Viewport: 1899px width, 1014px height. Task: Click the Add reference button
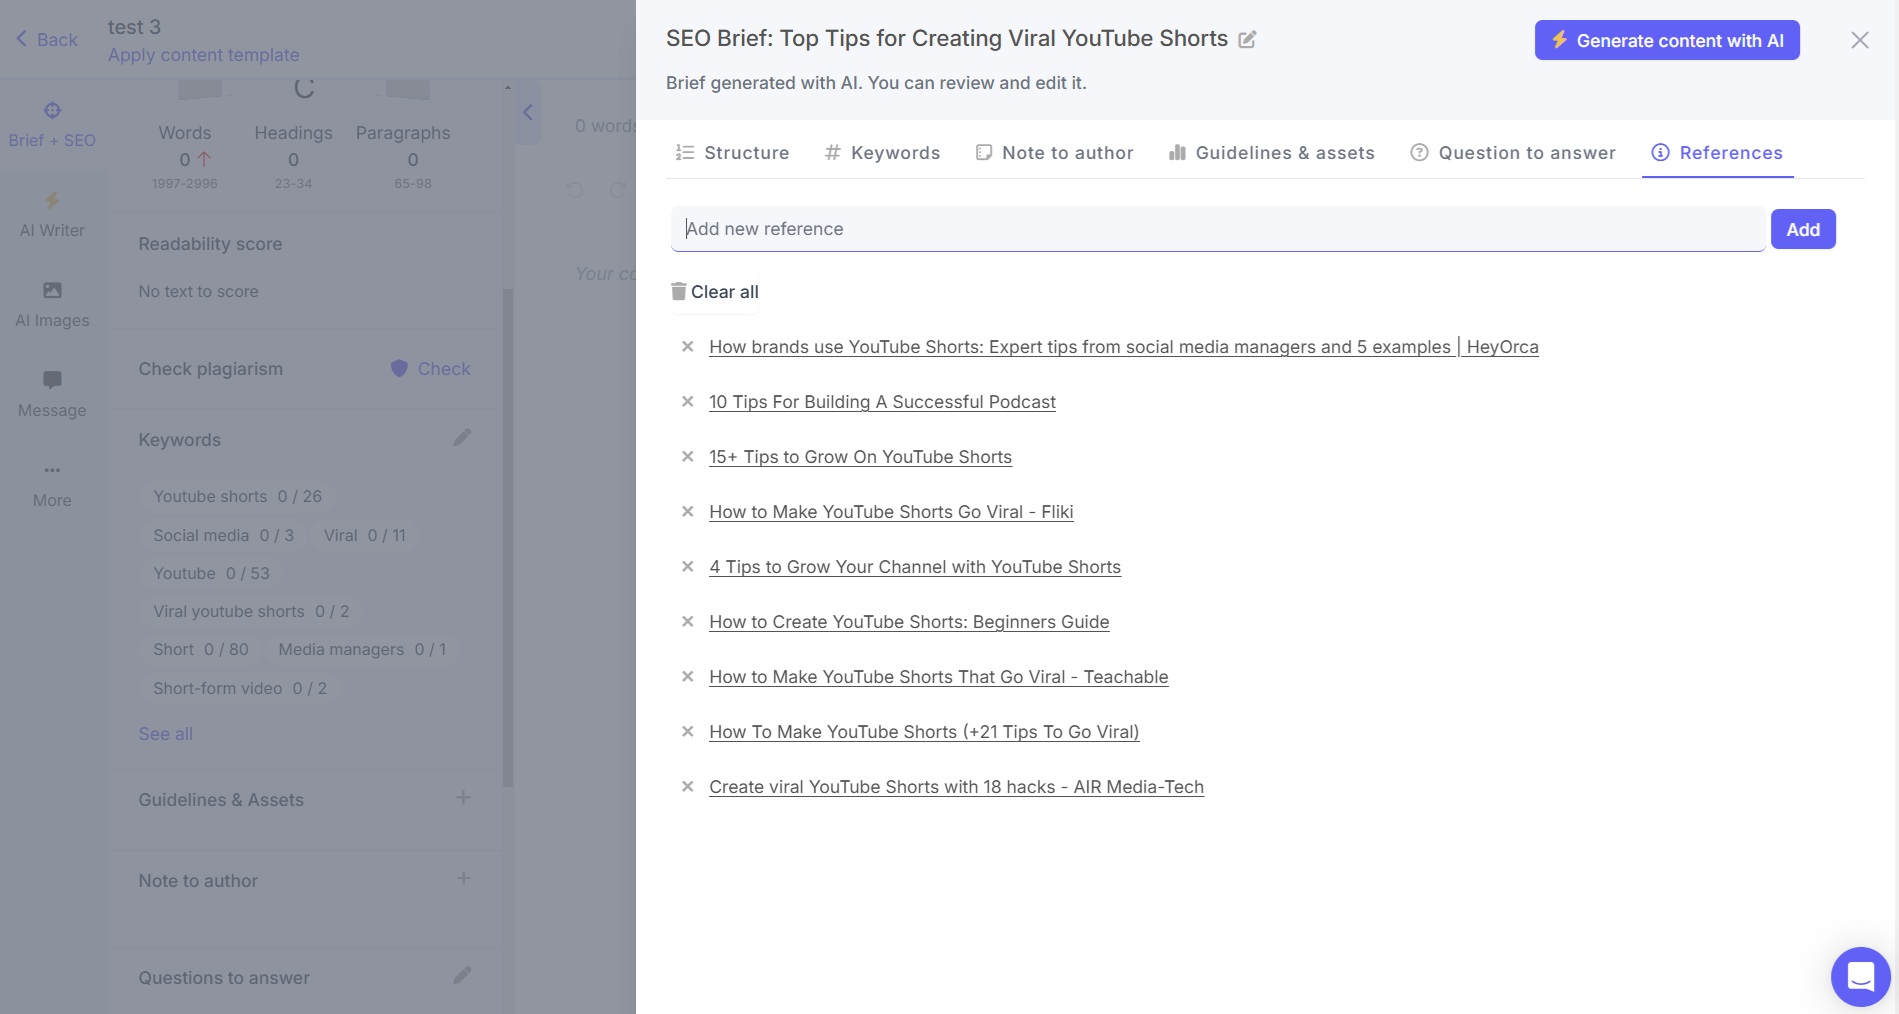1803,229
